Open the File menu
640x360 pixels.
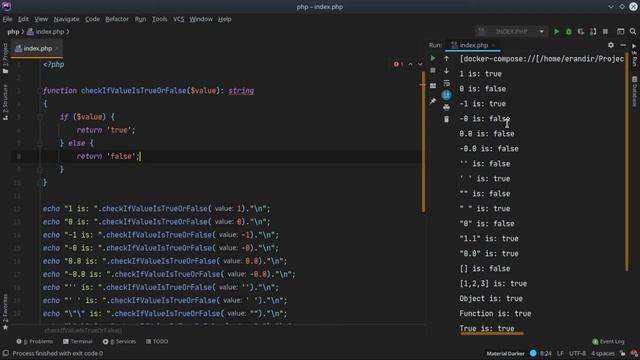(x=7, y=19)
